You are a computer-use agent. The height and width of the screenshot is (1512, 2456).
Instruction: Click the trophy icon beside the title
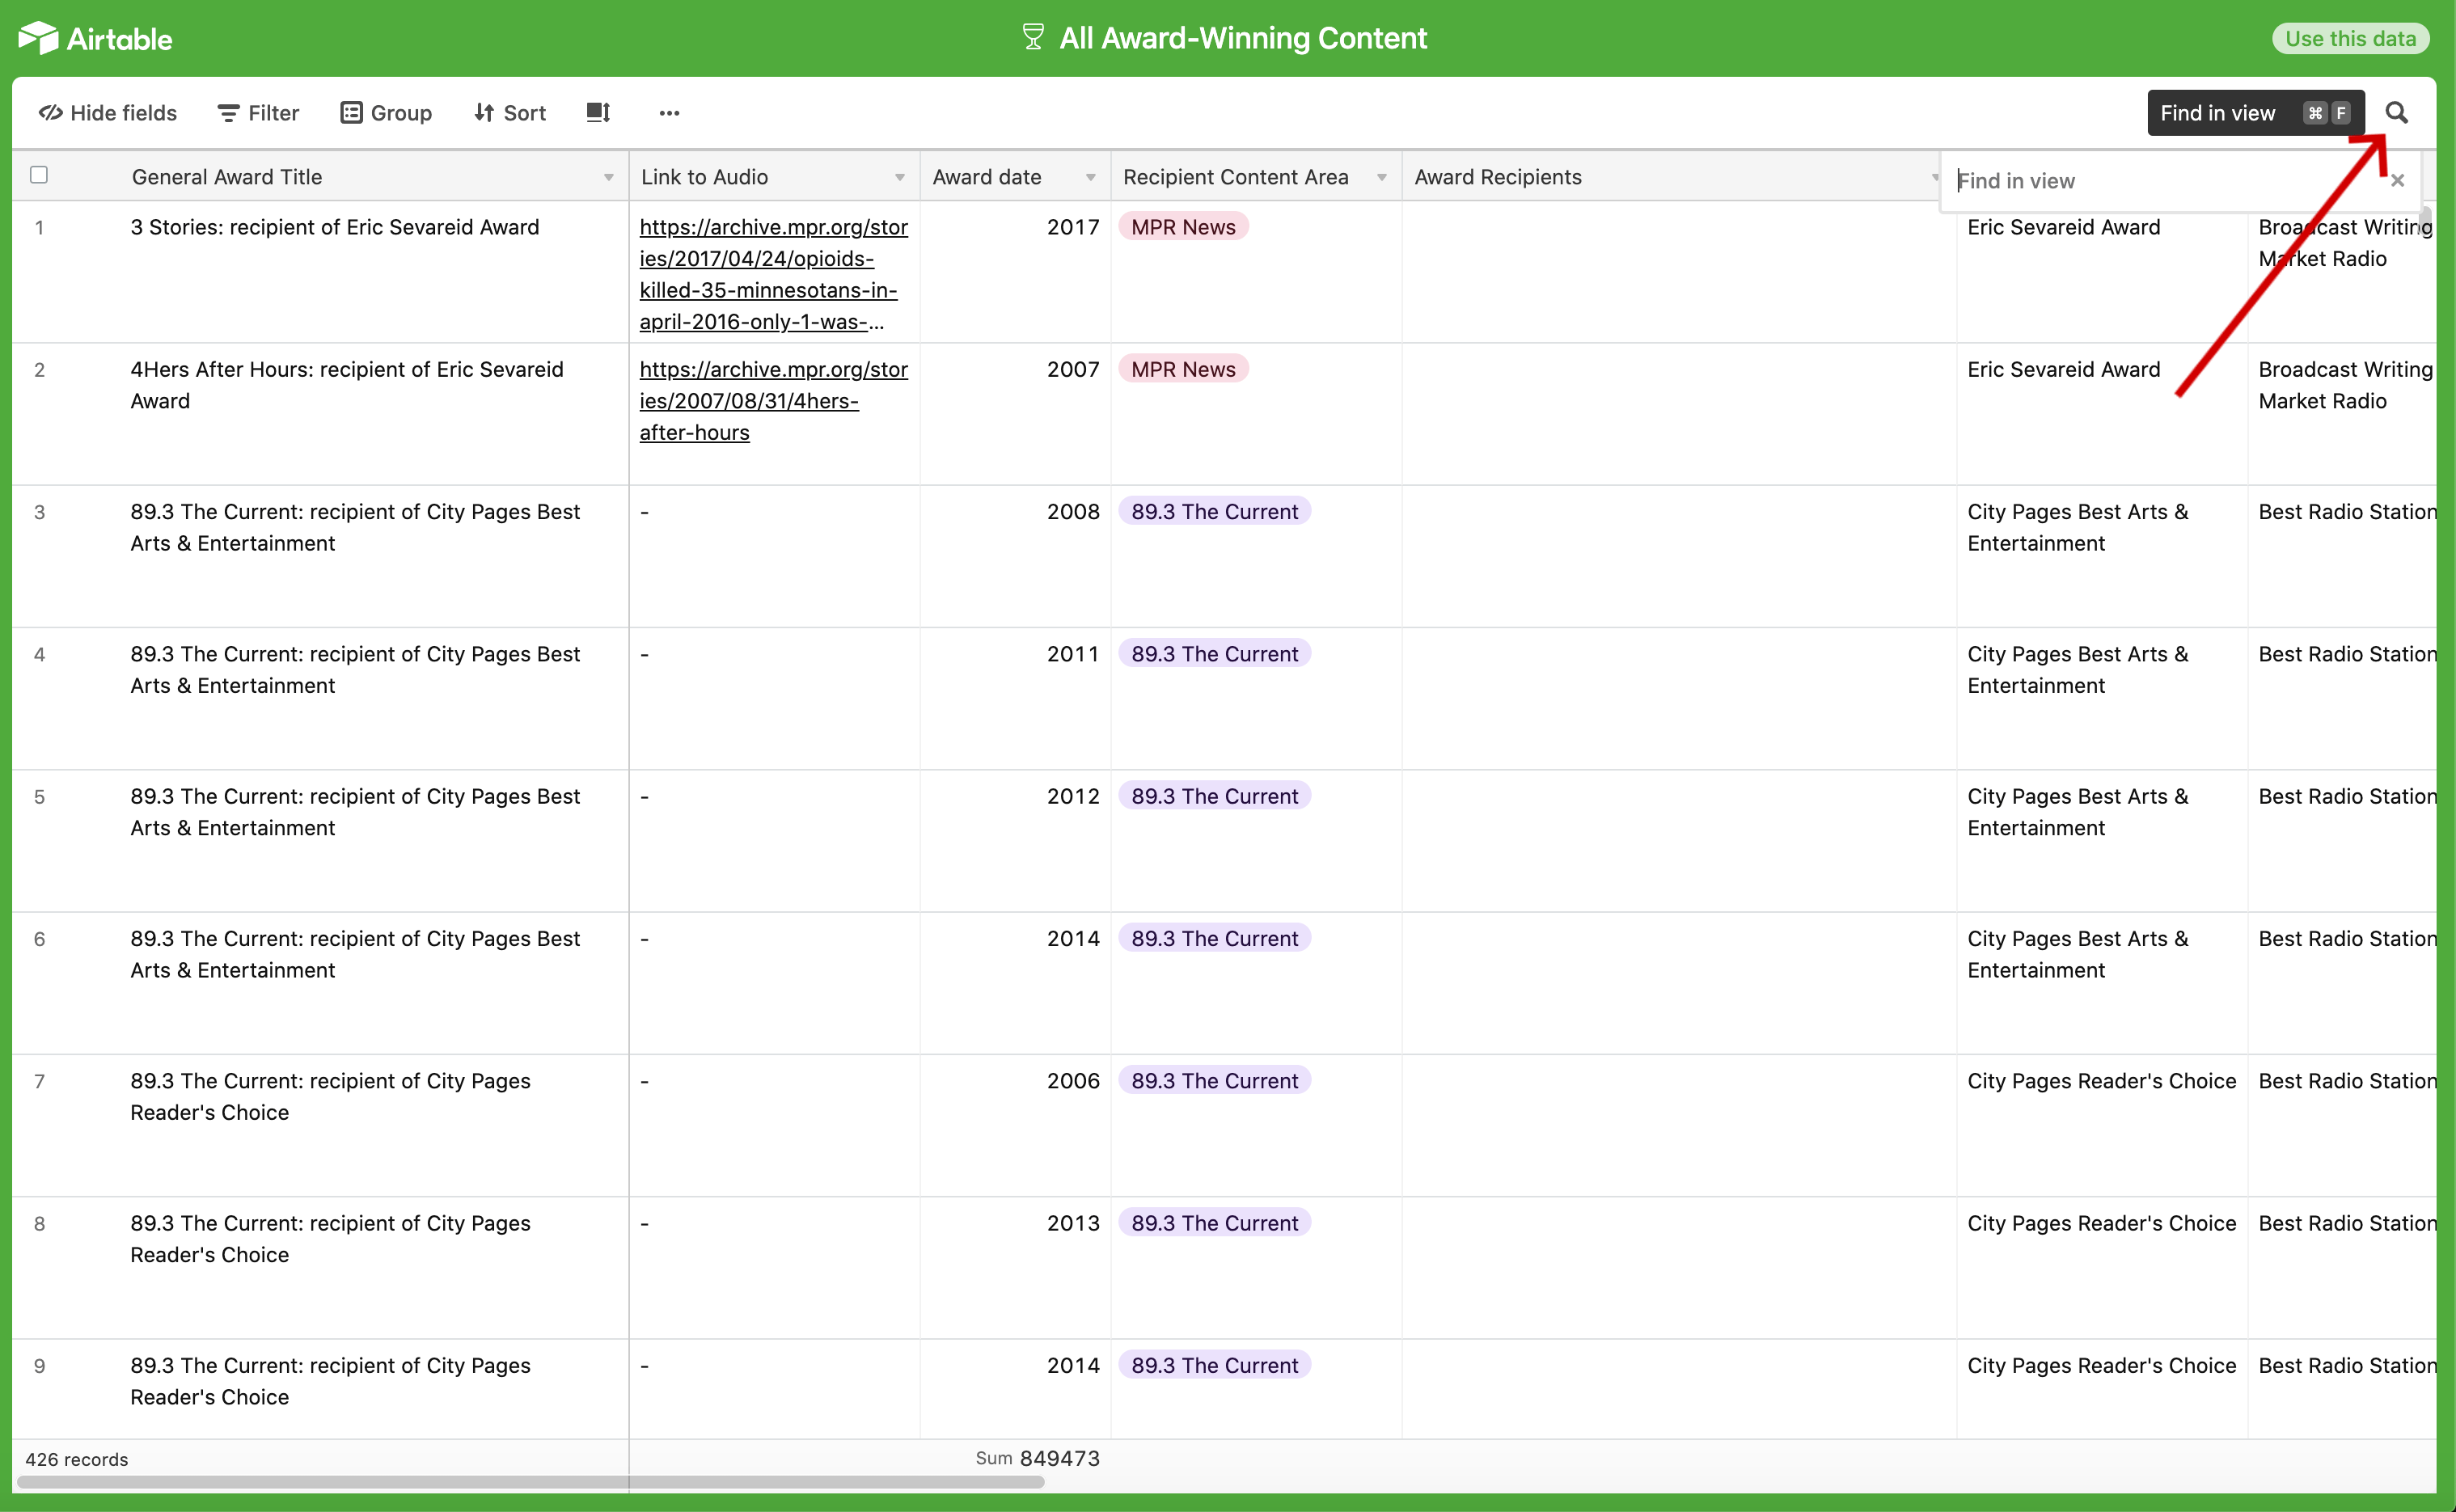pos(1033,37)
